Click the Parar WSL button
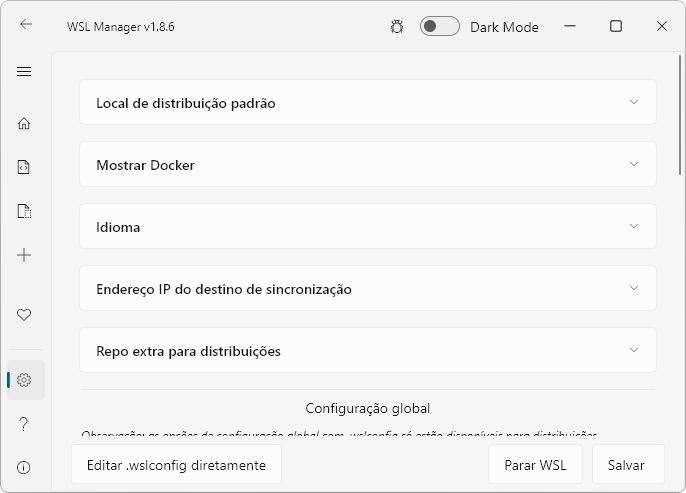The width and height of the screenshot is (686, 493). pos(535,465)
